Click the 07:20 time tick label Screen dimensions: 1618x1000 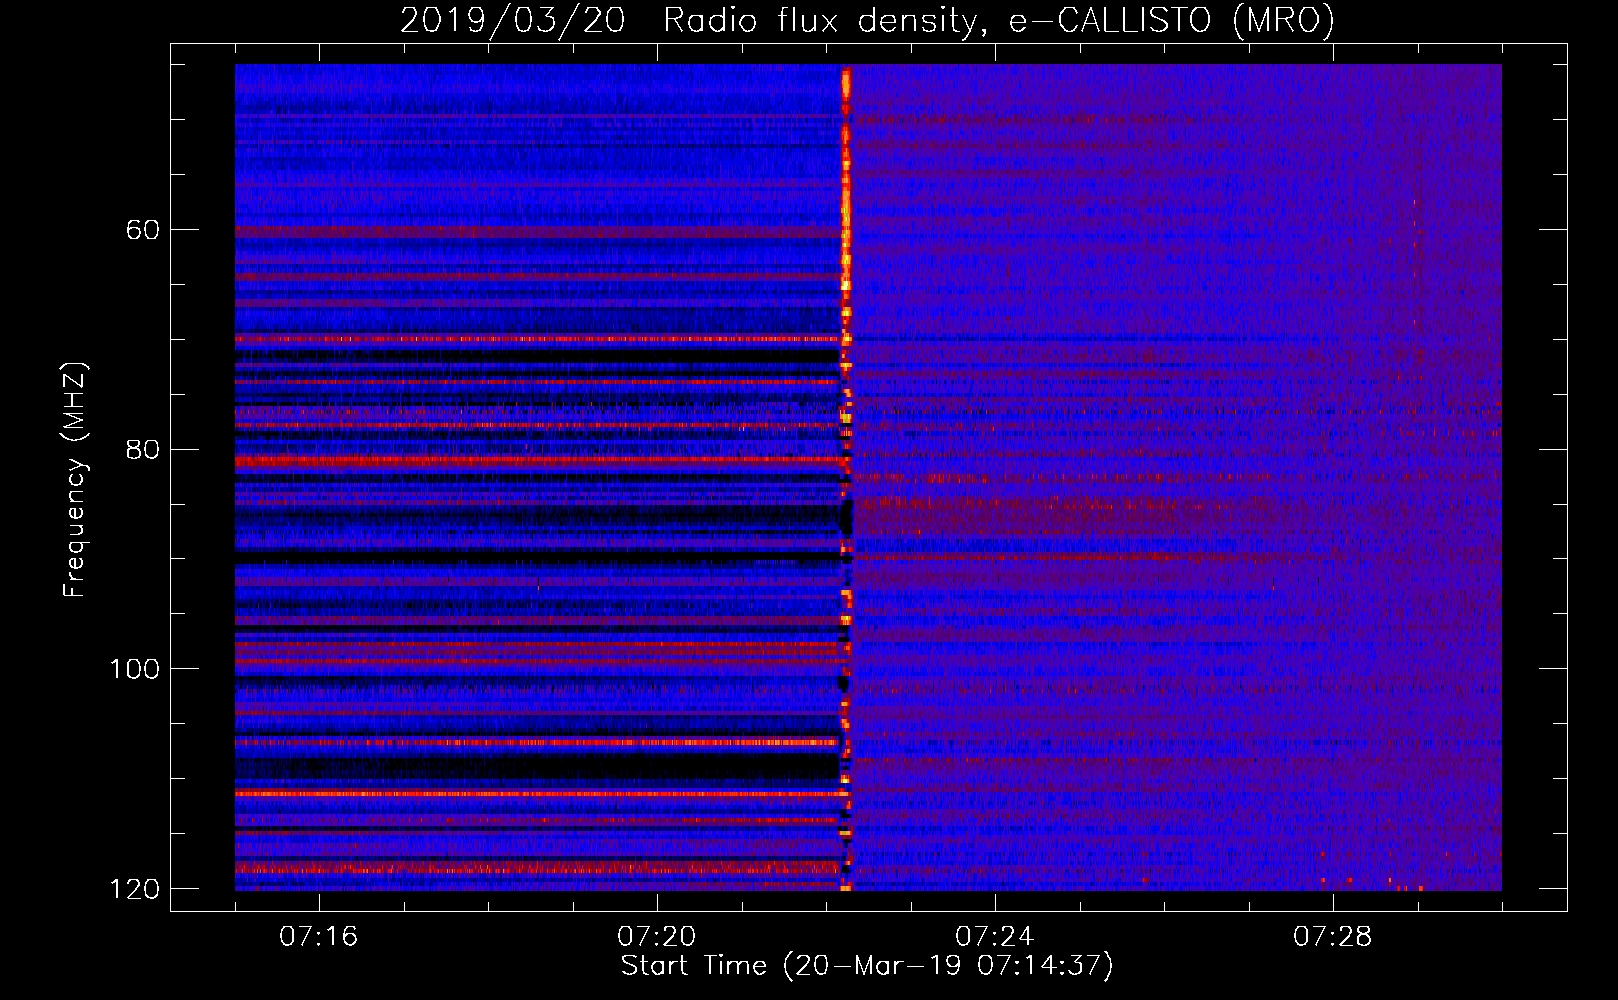tap(657, 937)
